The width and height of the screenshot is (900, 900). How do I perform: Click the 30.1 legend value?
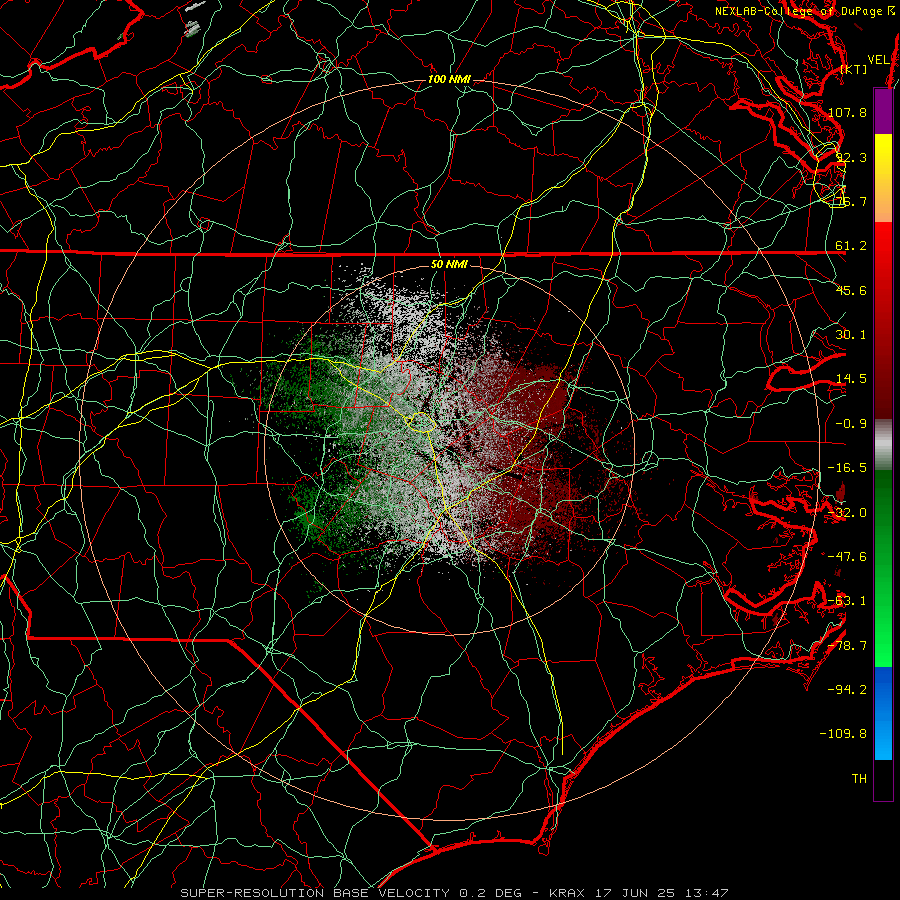pos(851,335)
